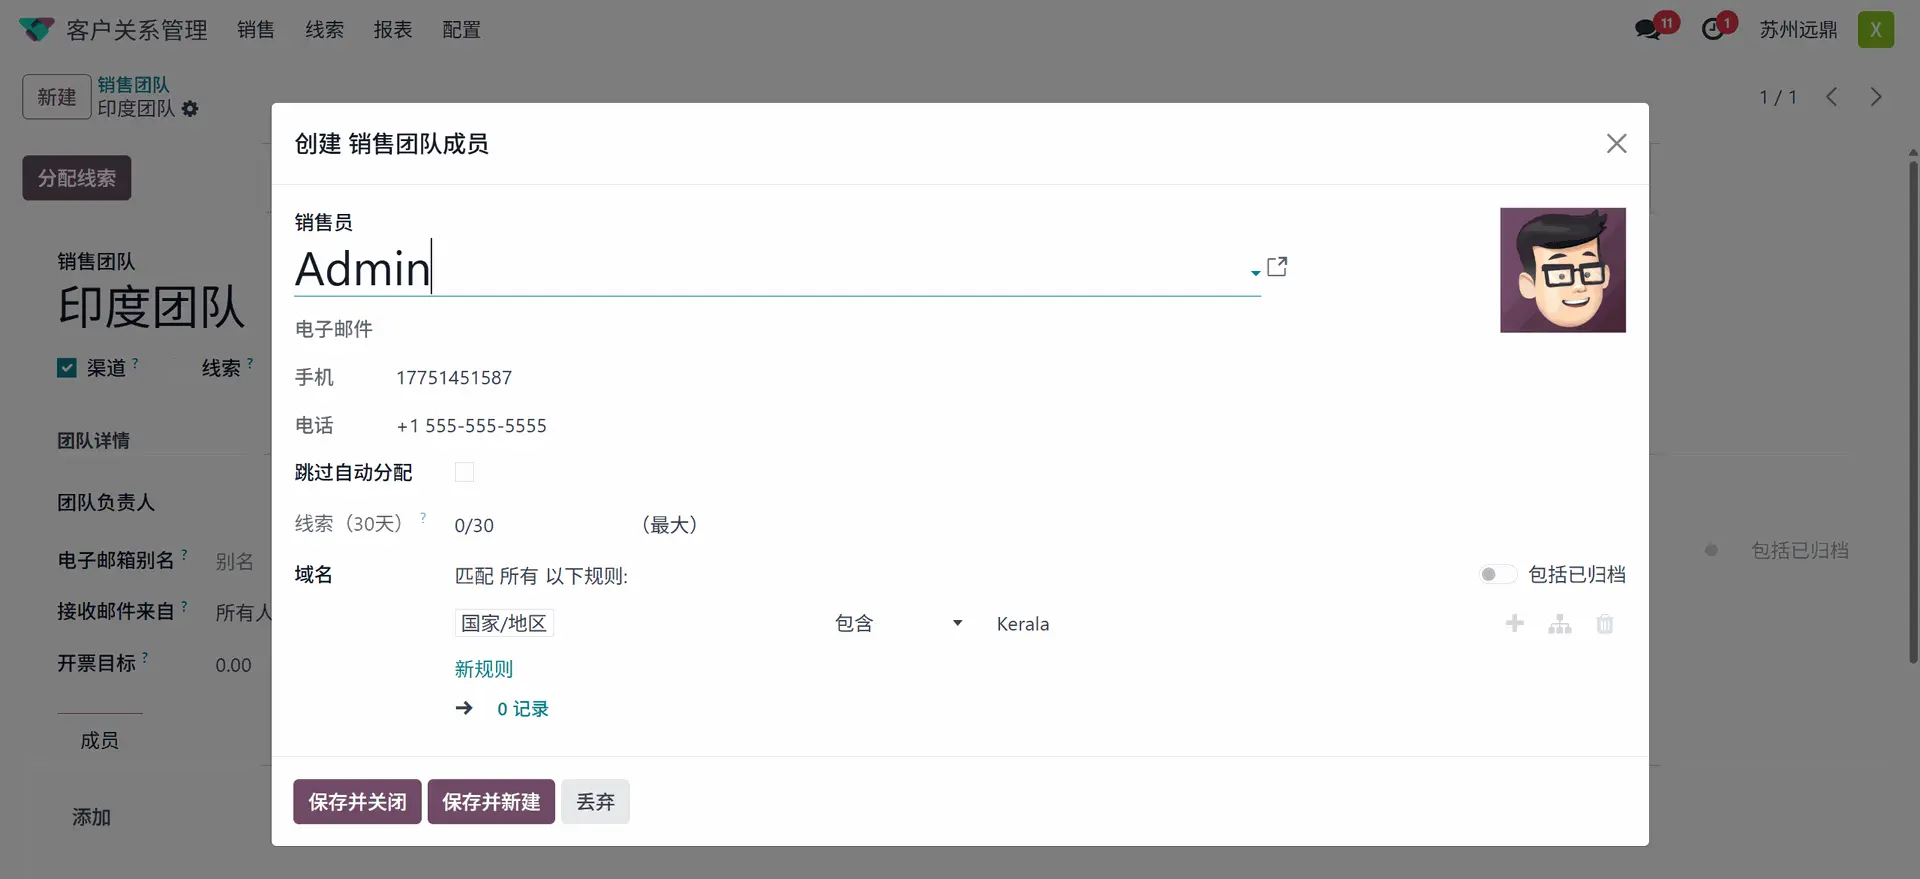
Task: Toggle the 包括已归档 switch in dialog
Action: pos(1497,574)
